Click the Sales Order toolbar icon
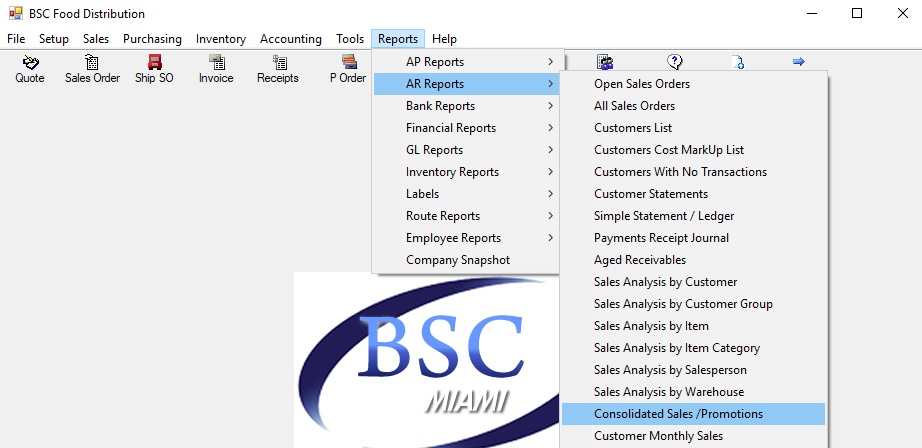 point(92,62)
